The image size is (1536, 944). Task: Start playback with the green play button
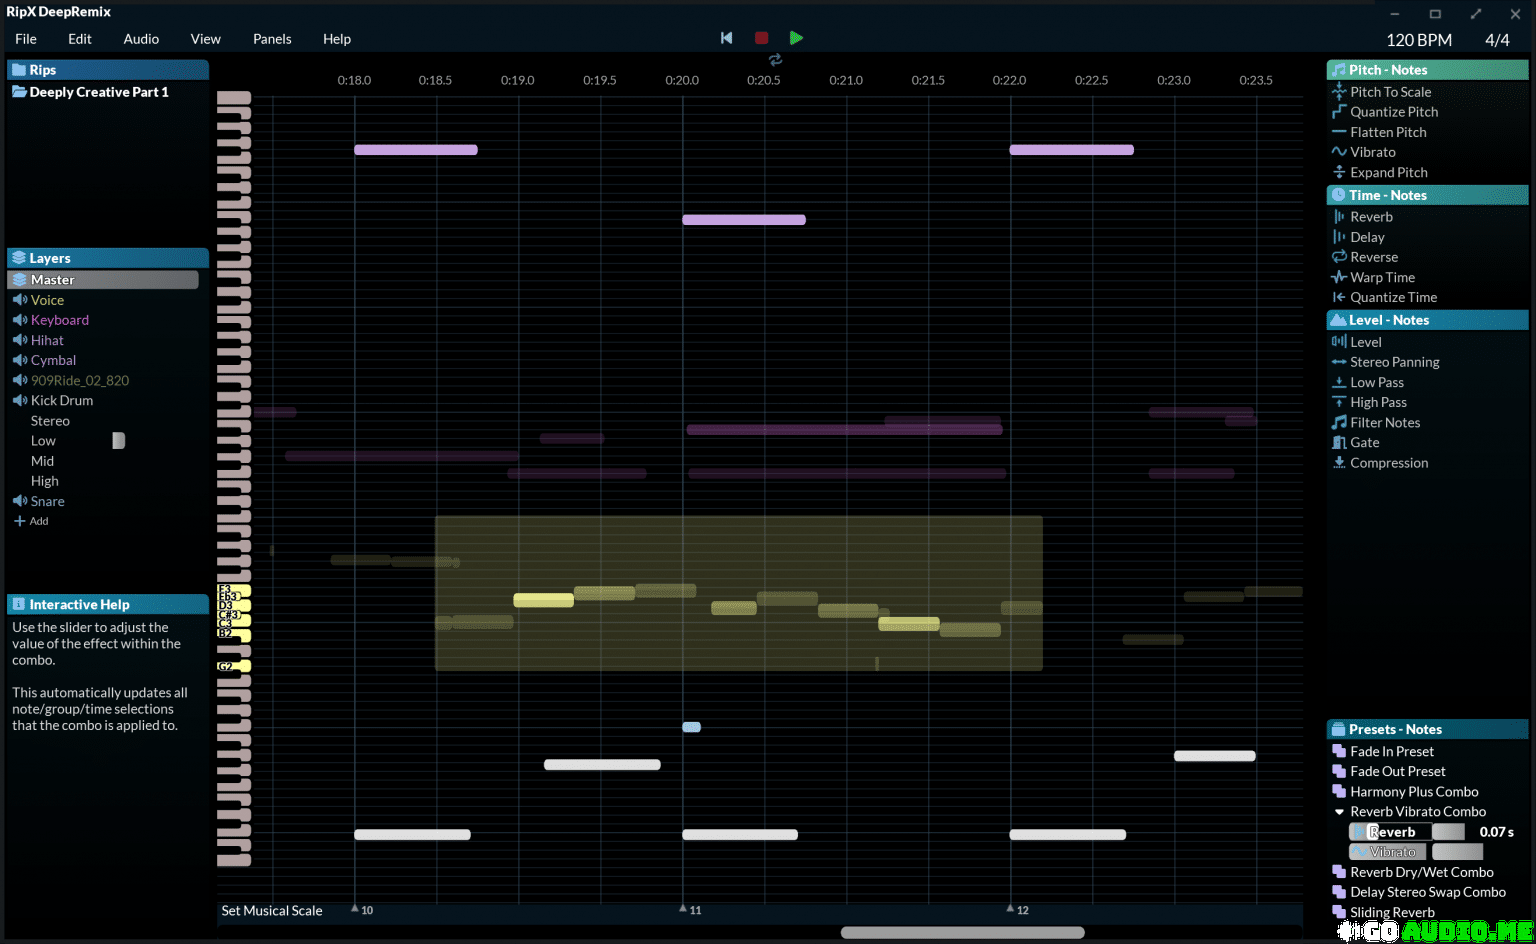(x=796, y=38)
